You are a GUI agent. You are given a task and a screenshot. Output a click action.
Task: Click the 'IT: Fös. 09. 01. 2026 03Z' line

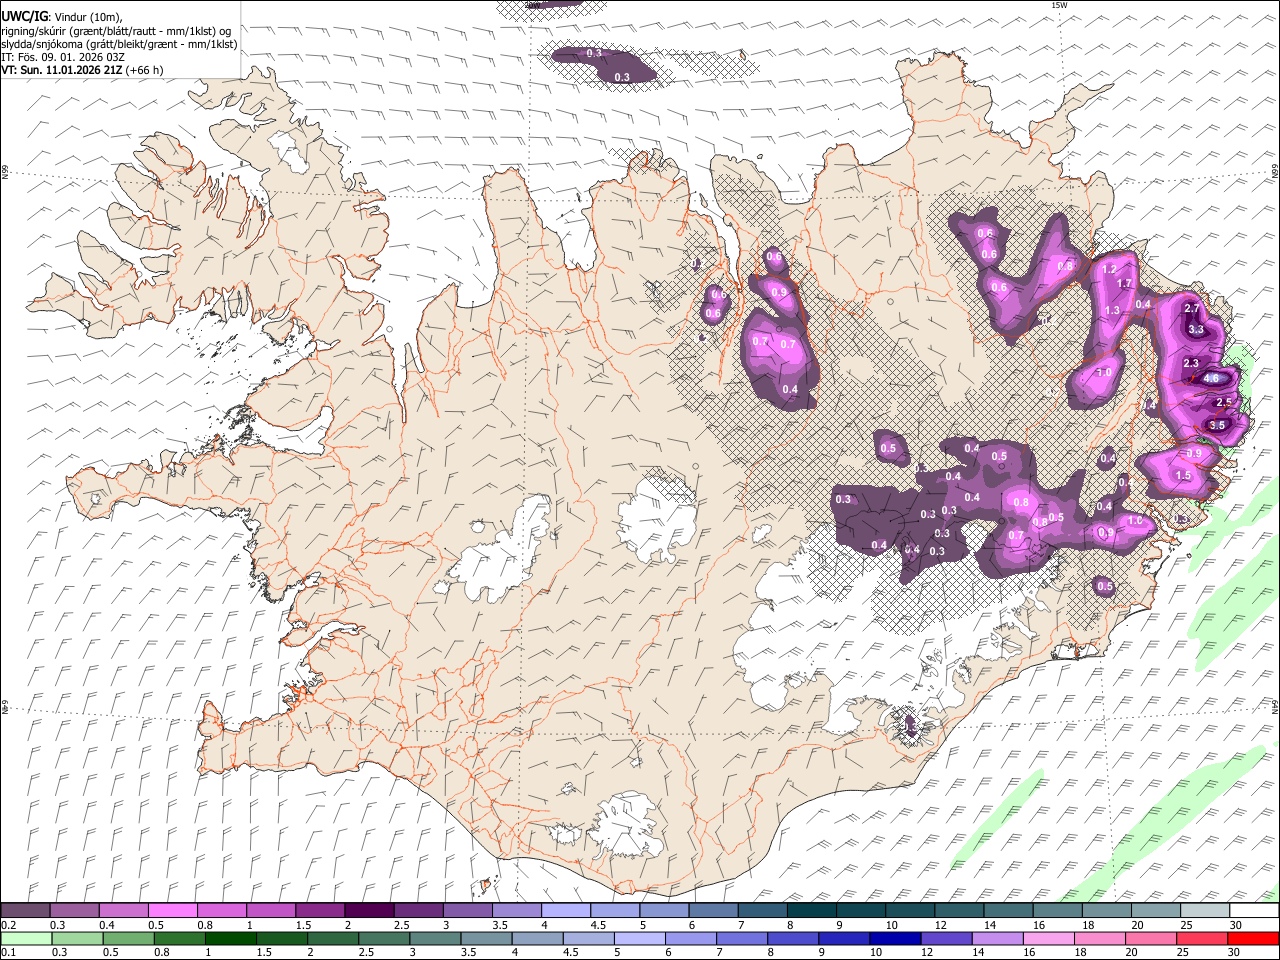click(63, 57)
